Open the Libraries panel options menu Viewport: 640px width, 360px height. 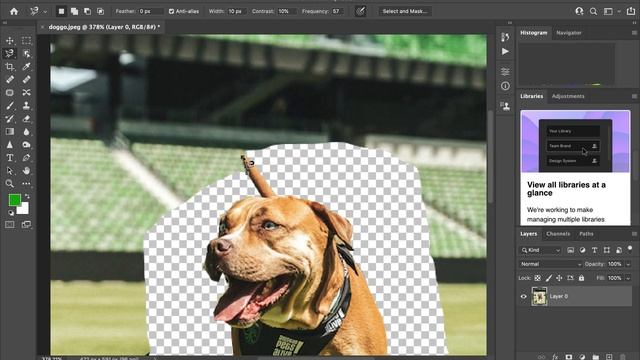point(634,96)
